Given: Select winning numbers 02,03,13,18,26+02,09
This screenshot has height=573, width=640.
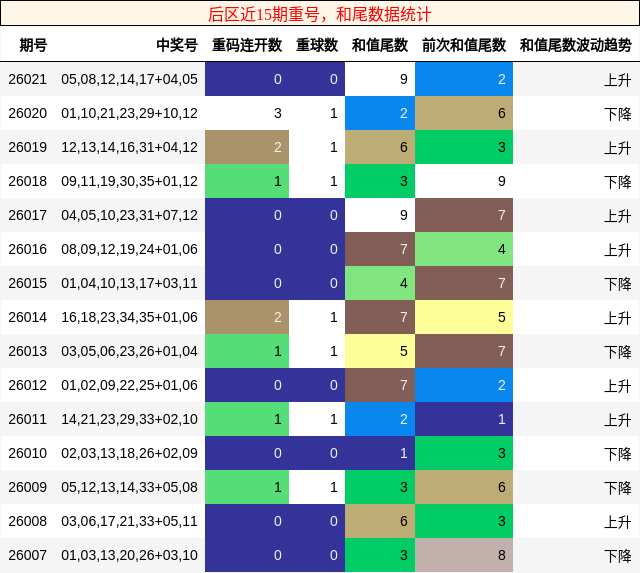Looking at the screenshot, I should click(129, 453).
